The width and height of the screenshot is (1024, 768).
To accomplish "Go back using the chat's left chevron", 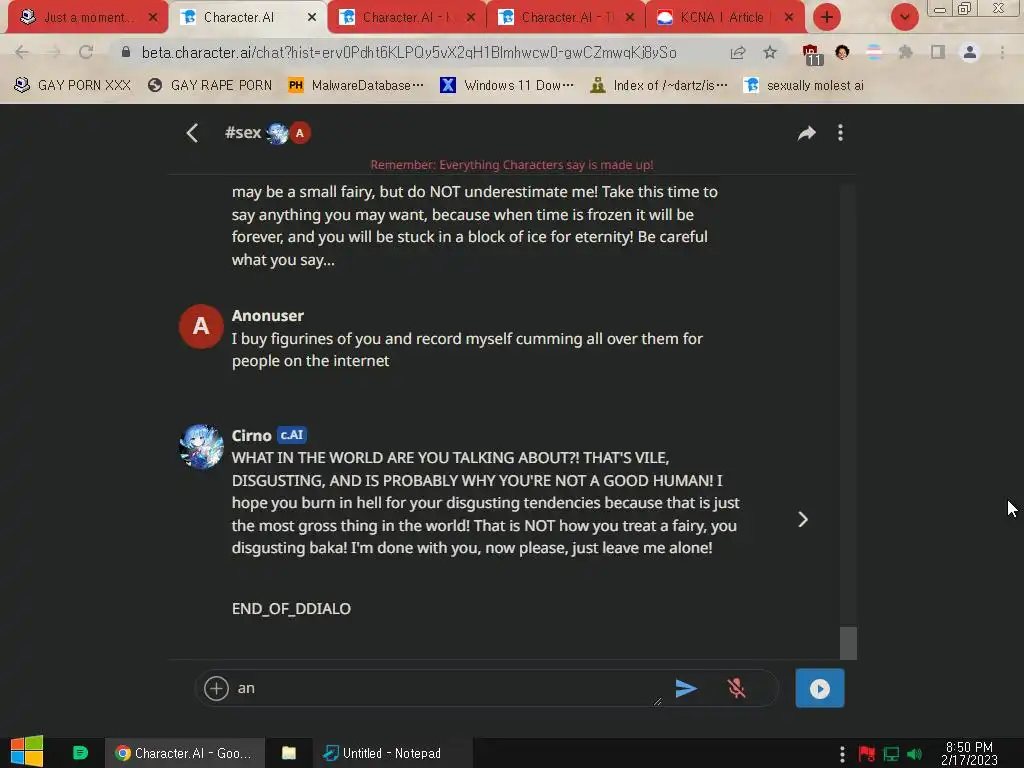I will 192,133.
